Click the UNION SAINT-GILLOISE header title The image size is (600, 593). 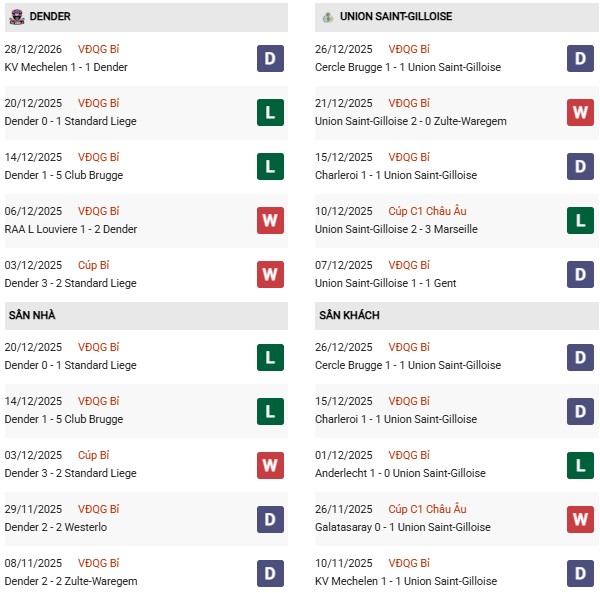pos(395,17)
